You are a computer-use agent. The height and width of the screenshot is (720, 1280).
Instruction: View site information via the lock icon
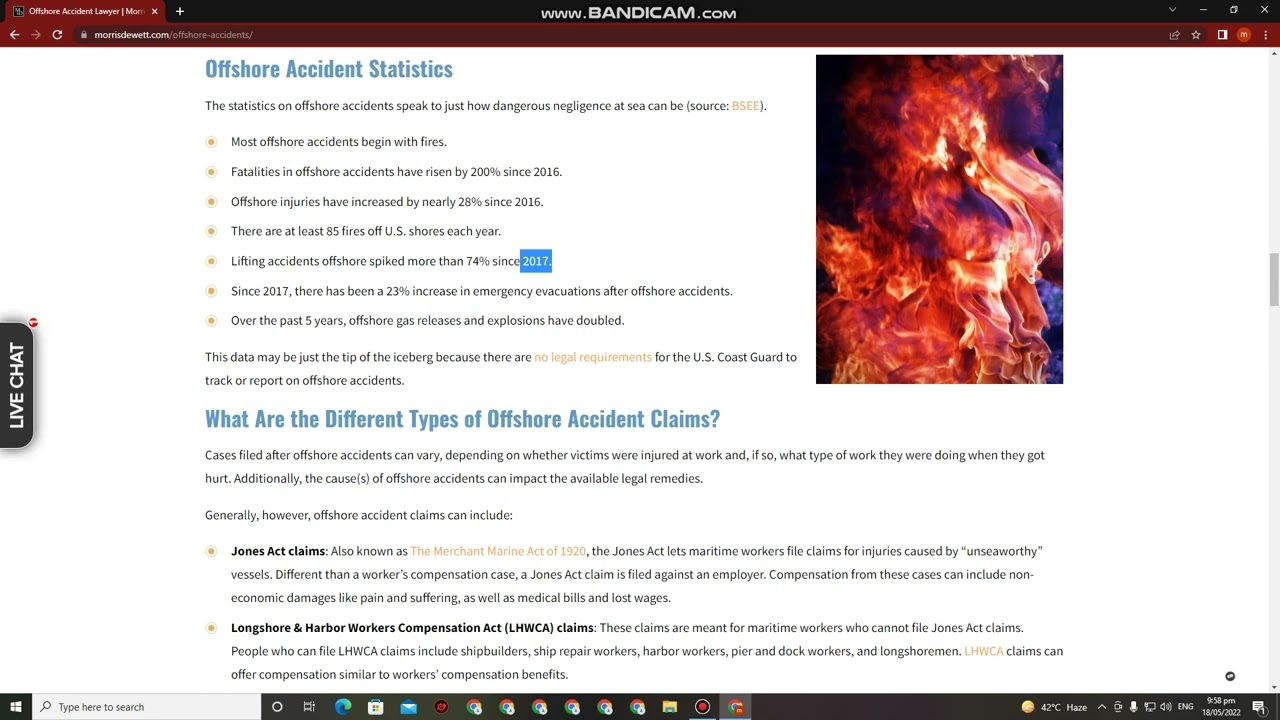click(x=84, y=35)
